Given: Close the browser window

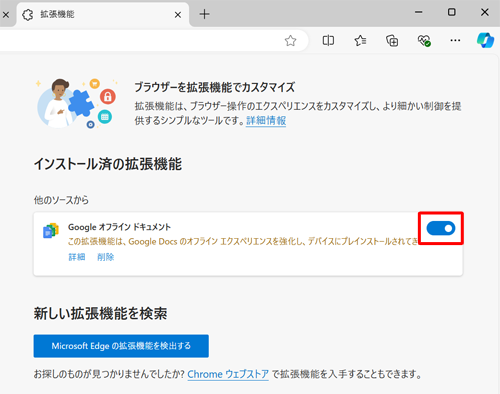Looking at the screenshot, I should (x=485, y=12).
